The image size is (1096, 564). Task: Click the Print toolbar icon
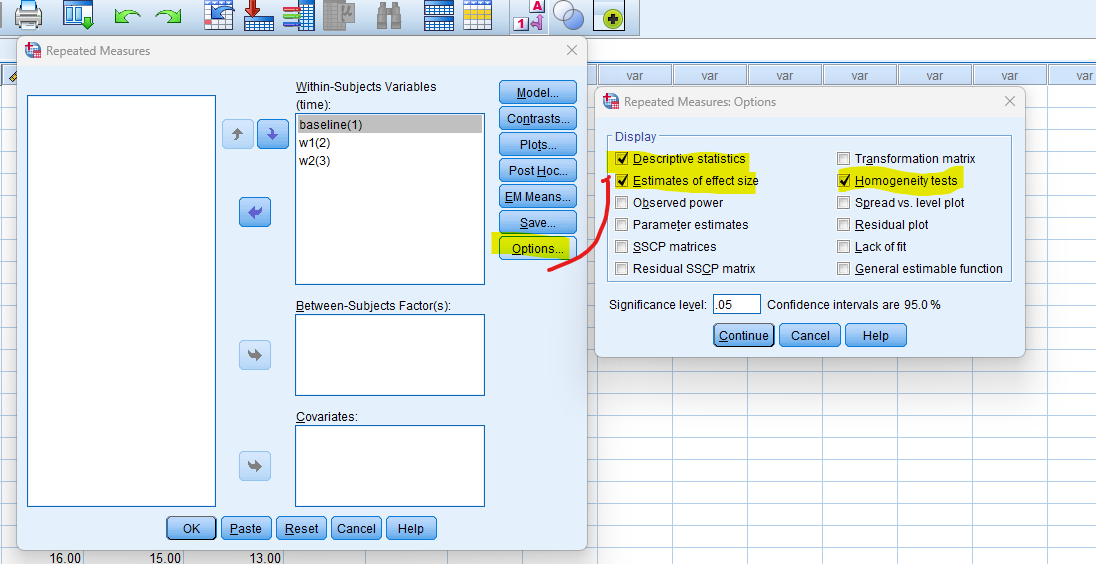(x=28, y=15)
